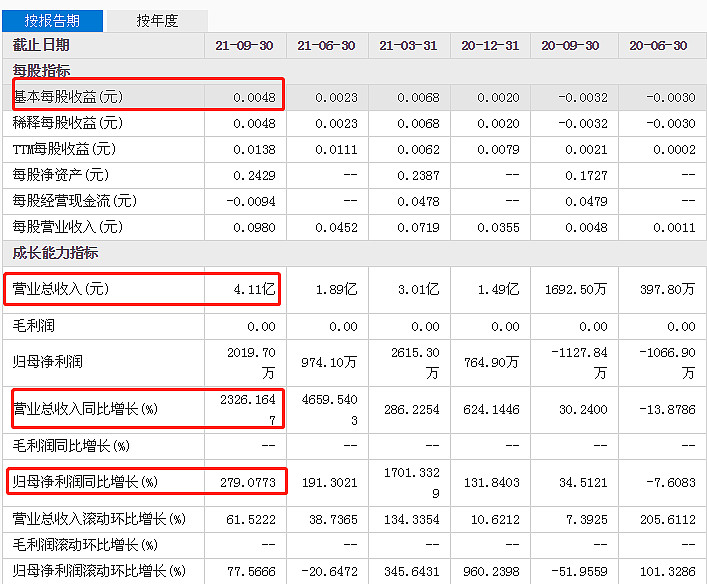Click the 2615.30万 net profit value
Image resolution: width=707 pixels, height=584 pixels.
(415, 363)
